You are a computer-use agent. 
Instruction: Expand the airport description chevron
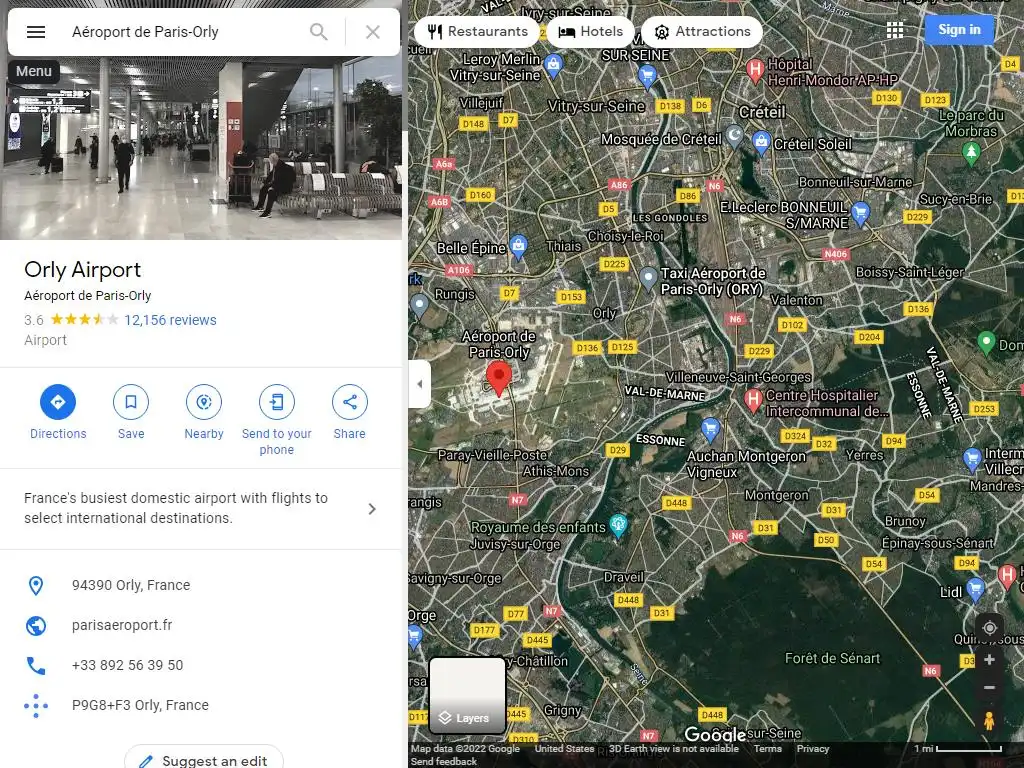(372, 509)
